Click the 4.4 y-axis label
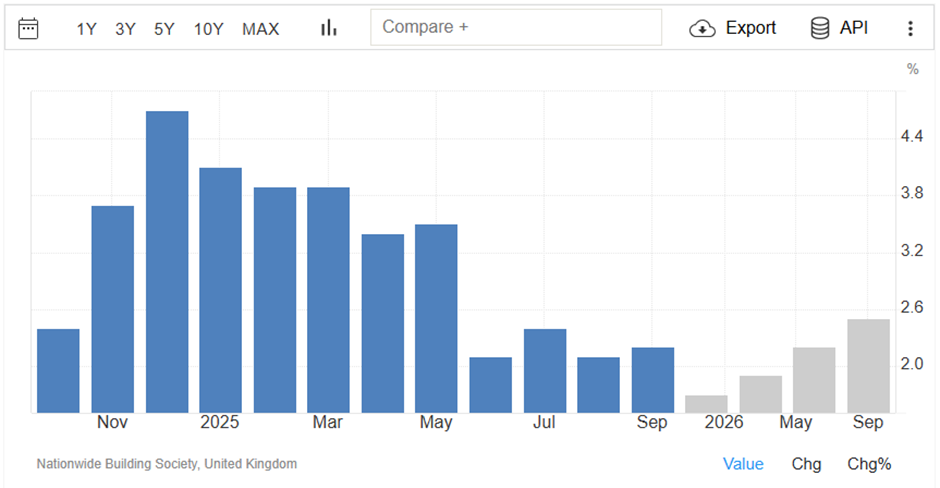Viewport: 940px width, 488px height. point(912,136)
